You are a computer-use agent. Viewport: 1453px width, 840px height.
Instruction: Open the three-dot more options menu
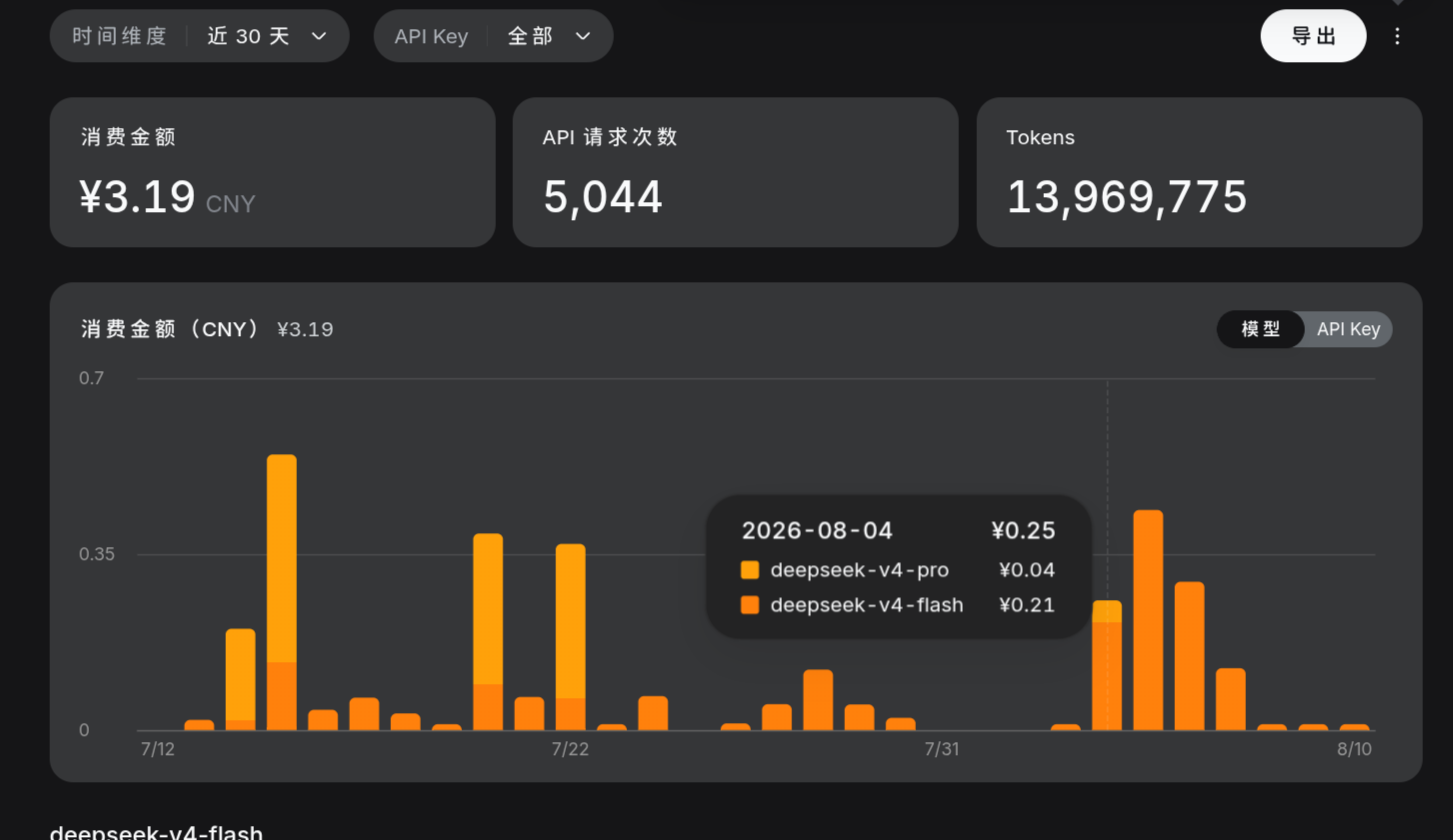(1397, 36)
